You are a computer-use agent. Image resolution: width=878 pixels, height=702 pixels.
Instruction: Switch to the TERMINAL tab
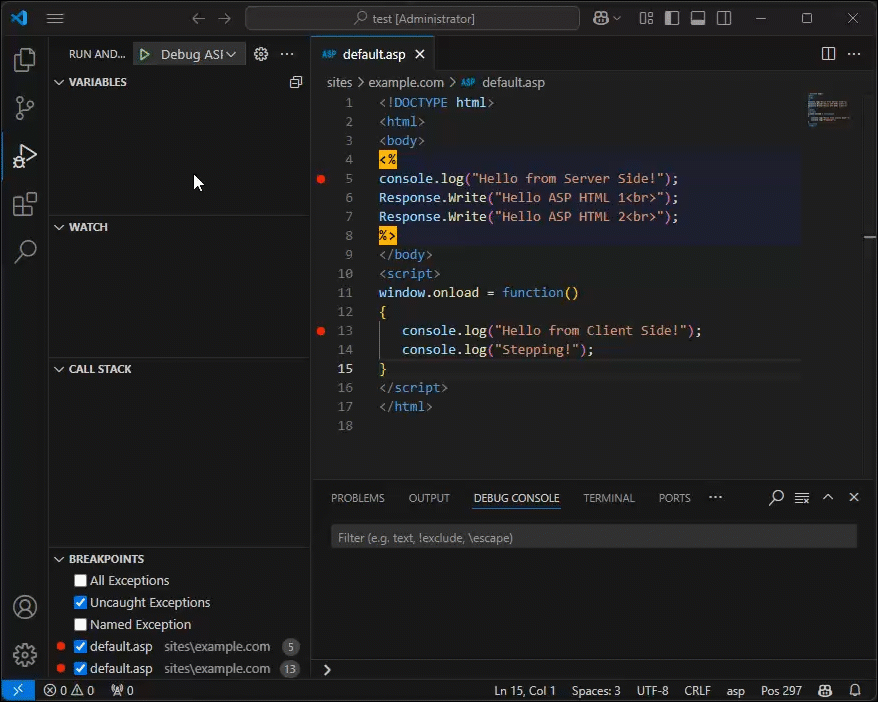(x=609, y=497)
